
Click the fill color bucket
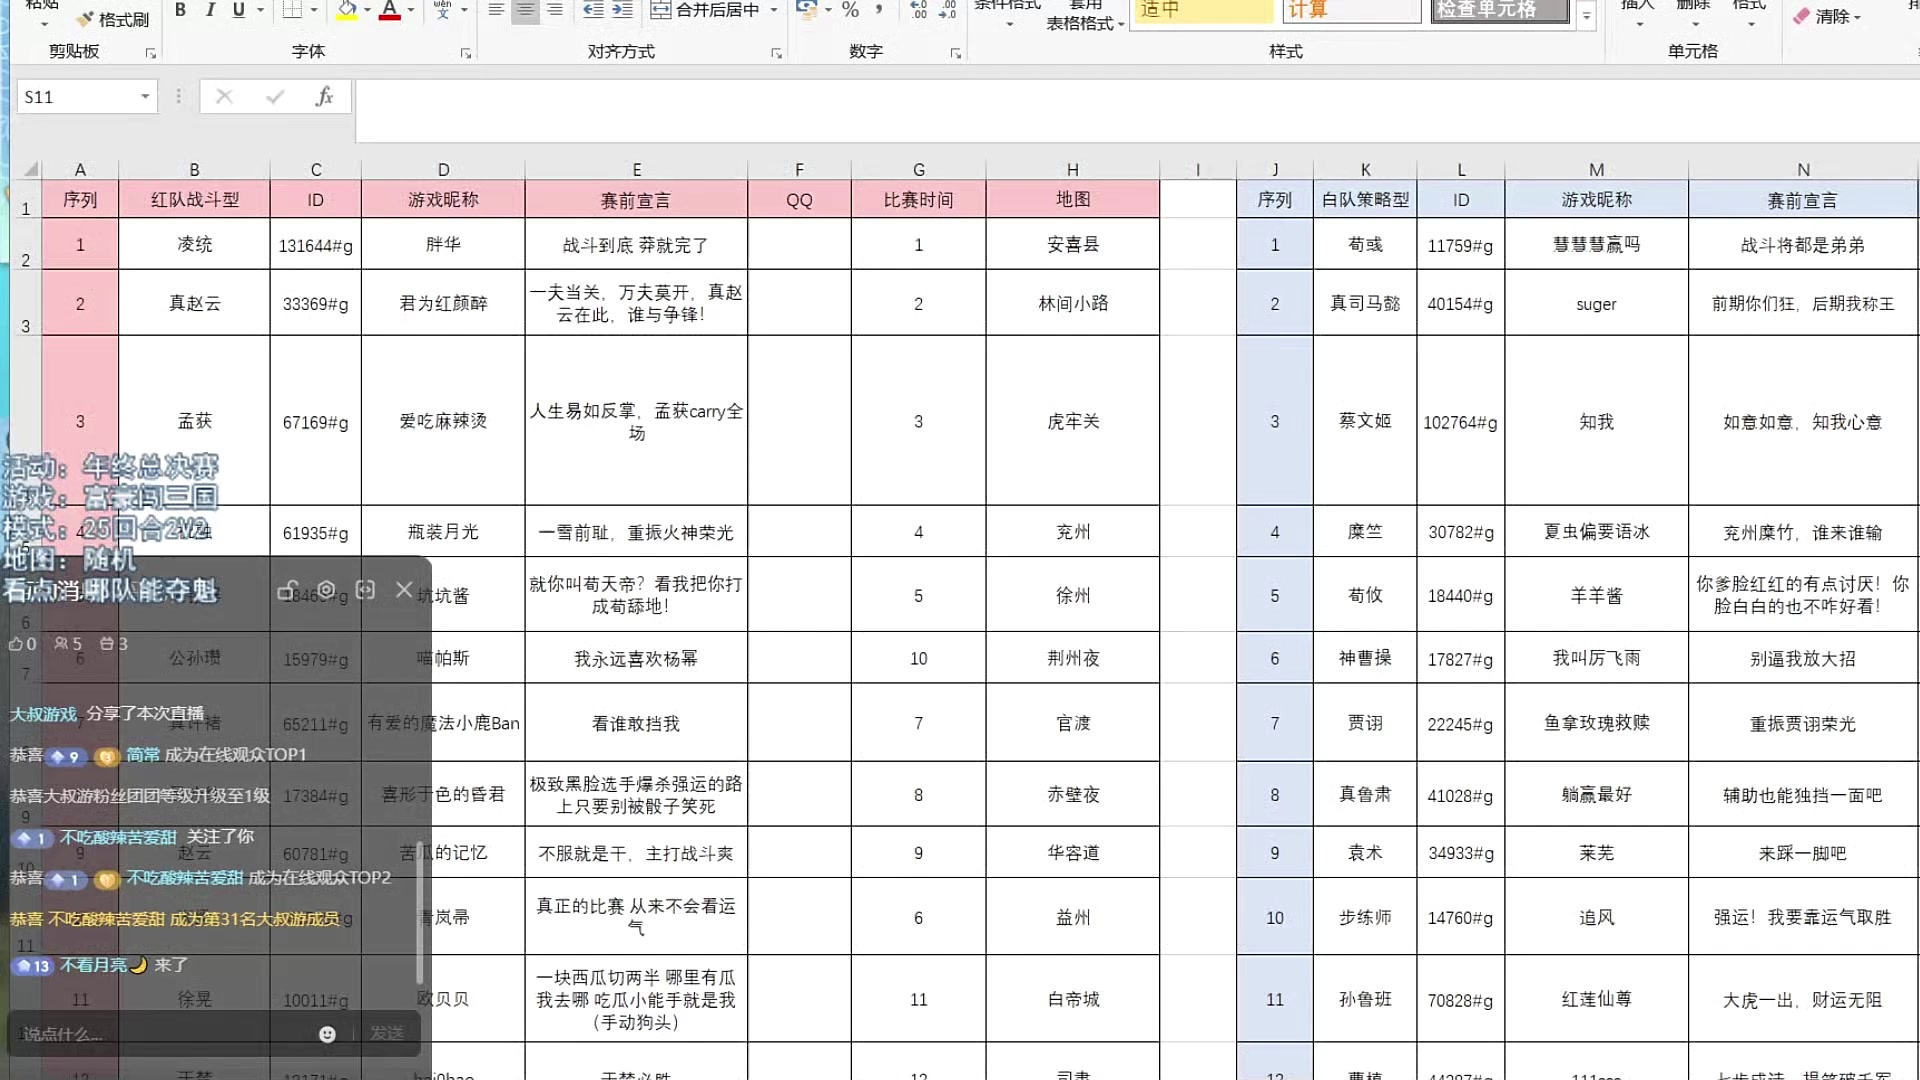[346, 10]
